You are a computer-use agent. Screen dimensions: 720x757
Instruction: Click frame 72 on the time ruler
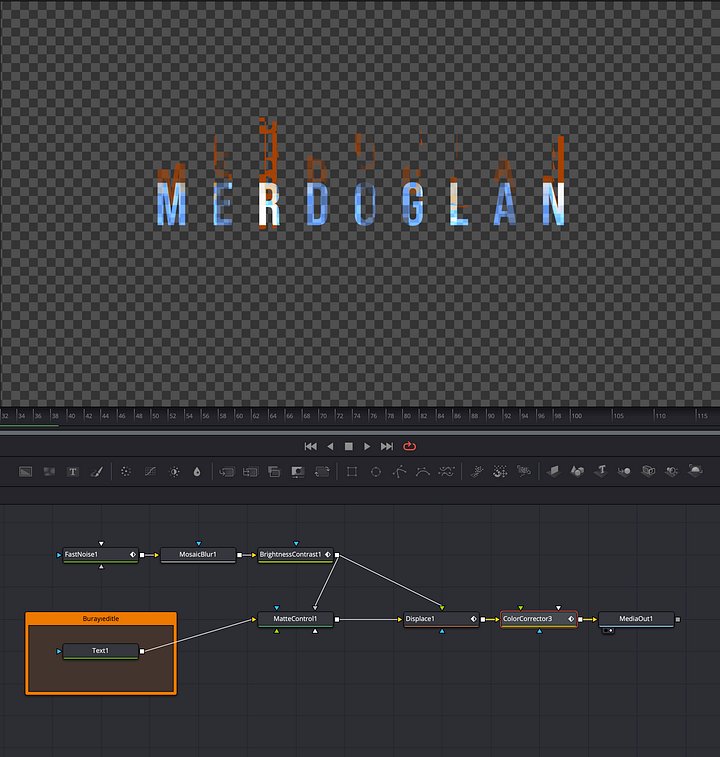[339, 416]
